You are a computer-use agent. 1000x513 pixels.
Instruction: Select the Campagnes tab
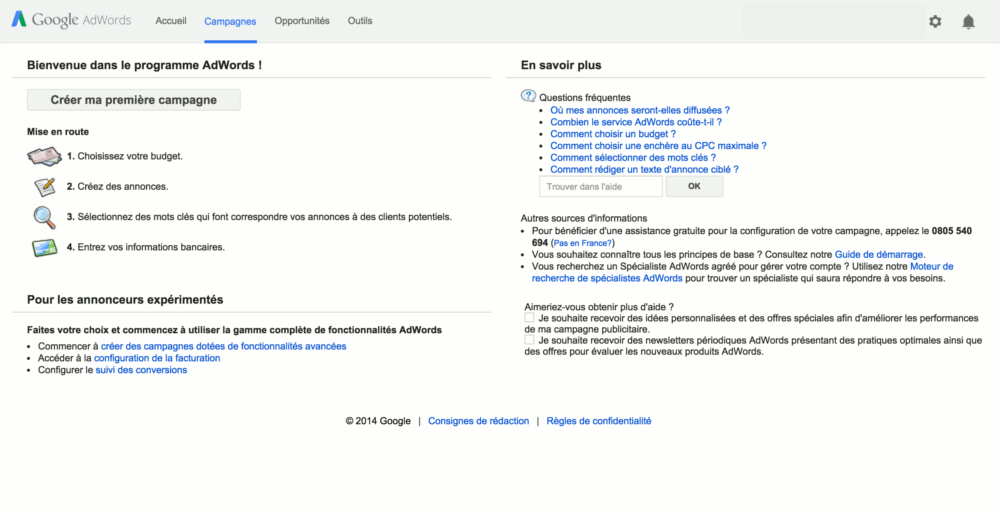[230, 22]
